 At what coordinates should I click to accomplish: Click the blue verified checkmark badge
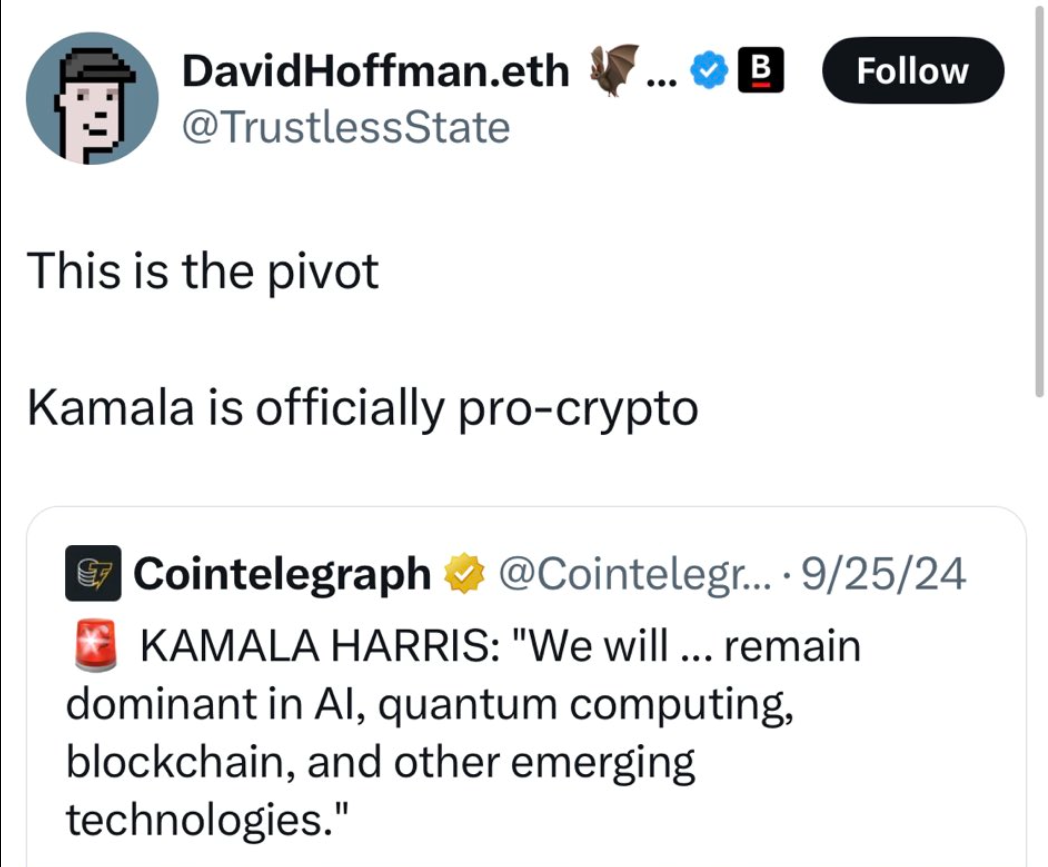pos(708,70)
